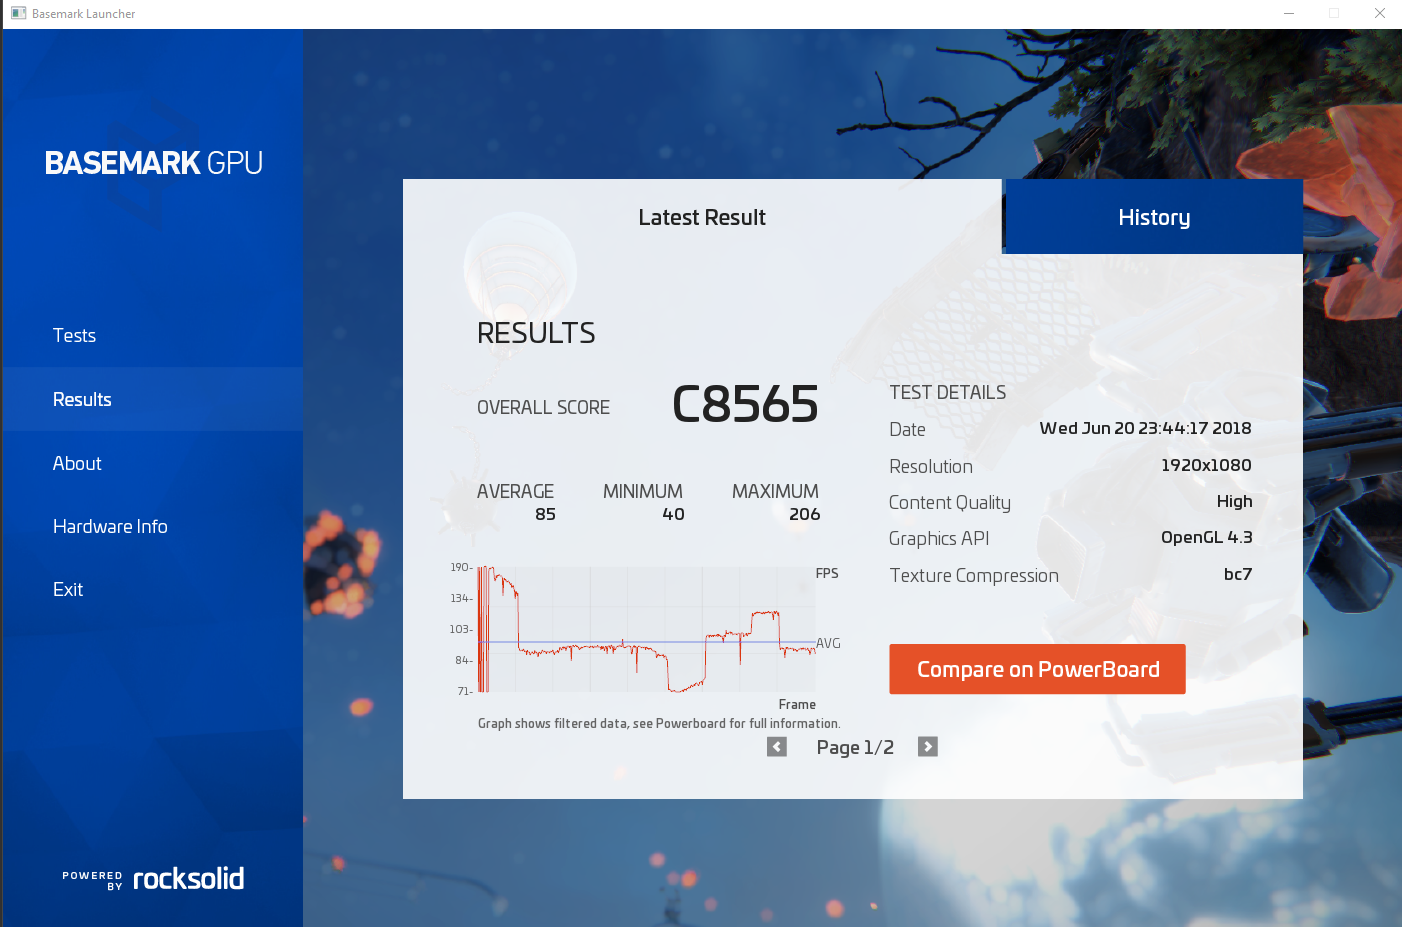
Task: Click the Basemark Launcher title bar icon
Action: 17,13
